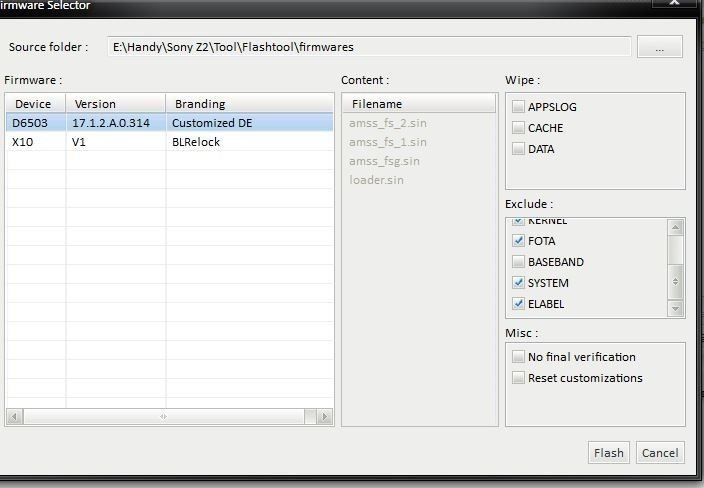Click firmware table scroll left arrow
Image resolution: width=704 pixels, height=488 pixels.
(14, 417)
